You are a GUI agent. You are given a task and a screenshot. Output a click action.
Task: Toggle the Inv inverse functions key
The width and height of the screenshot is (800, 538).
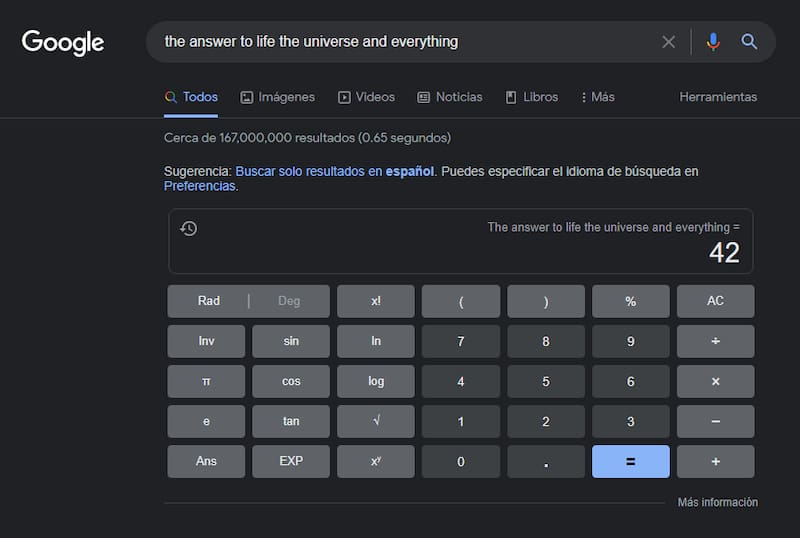(206, 341)
